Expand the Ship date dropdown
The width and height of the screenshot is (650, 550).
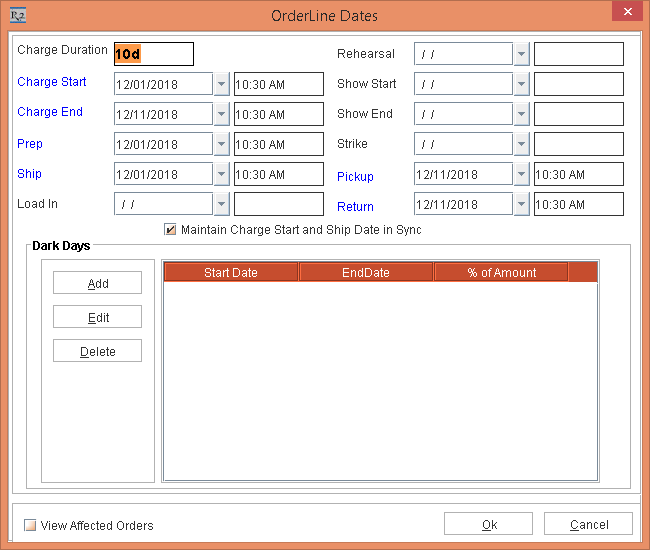pyautogui.click(x=221, y=174)
